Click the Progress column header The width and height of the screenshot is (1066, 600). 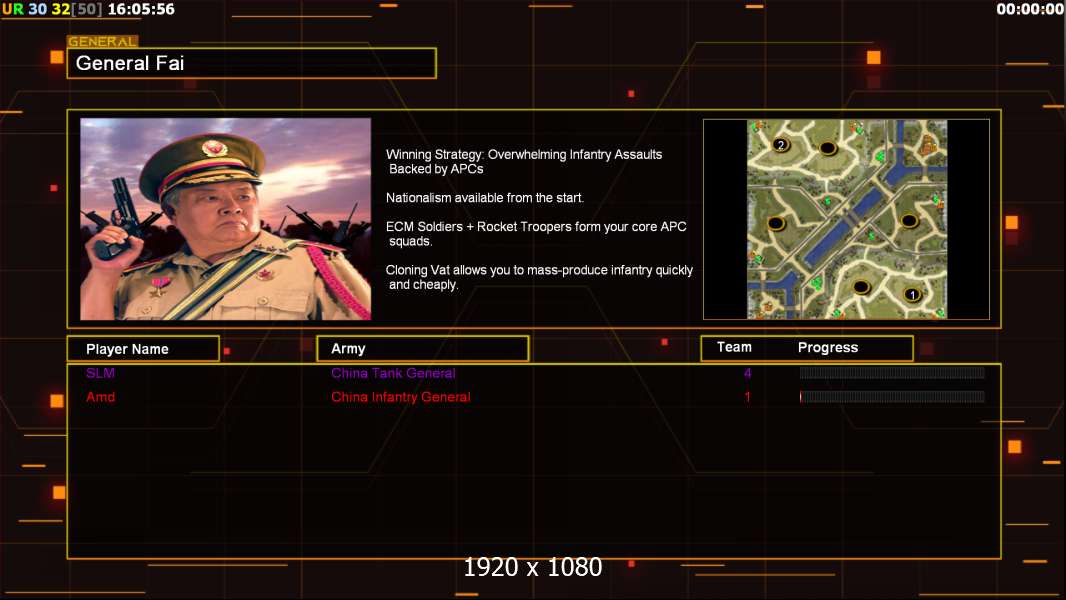[x=827, y=347]
